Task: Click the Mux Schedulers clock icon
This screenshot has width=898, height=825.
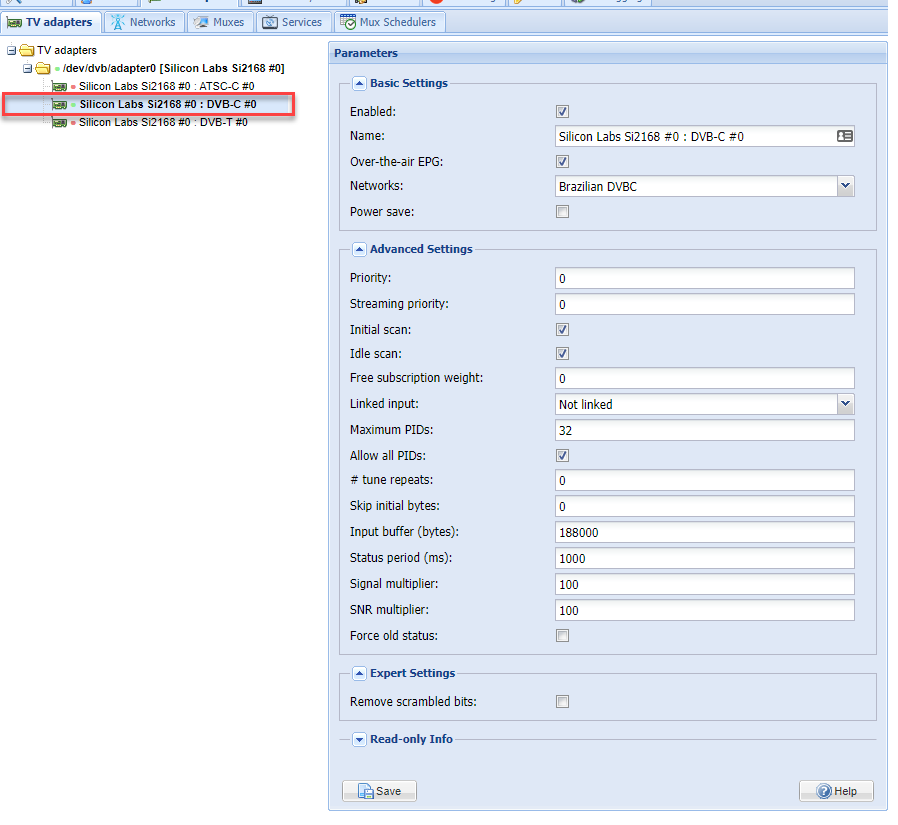Action: pos(348,22)
